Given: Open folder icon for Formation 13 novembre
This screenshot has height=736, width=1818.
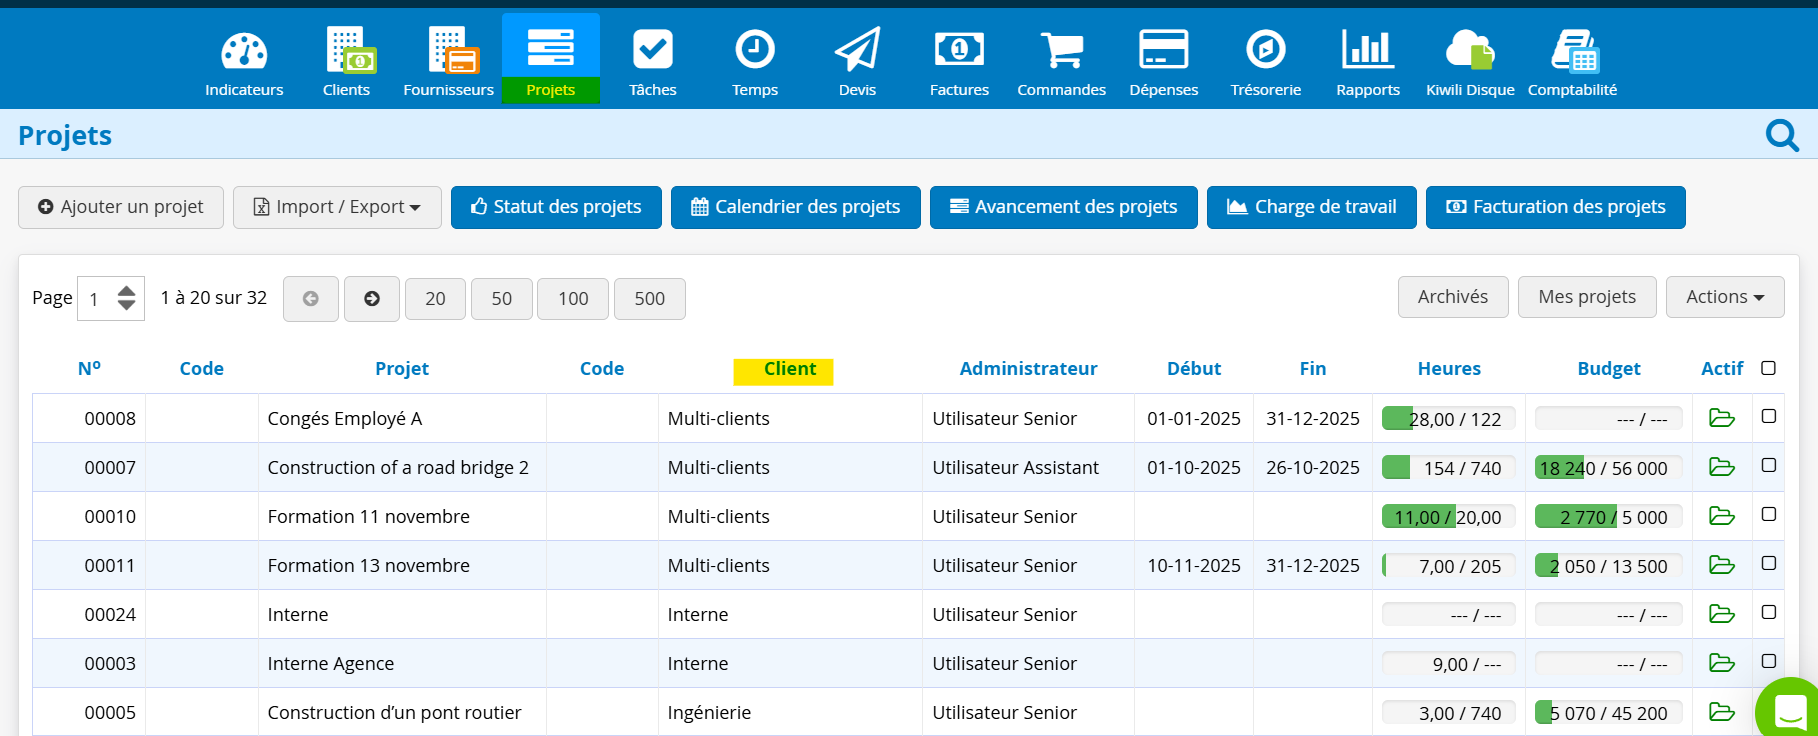Looking at the screenshot, I should click(x=1721, y=565).
